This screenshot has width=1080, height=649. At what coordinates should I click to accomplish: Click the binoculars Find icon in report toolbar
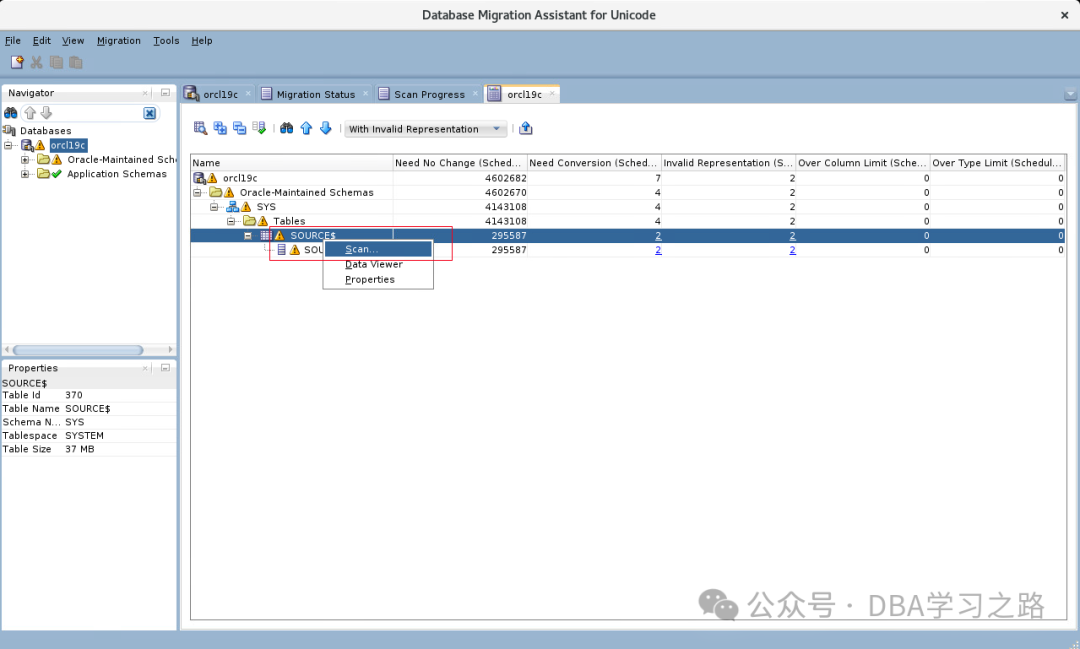[x=287, y=128]
